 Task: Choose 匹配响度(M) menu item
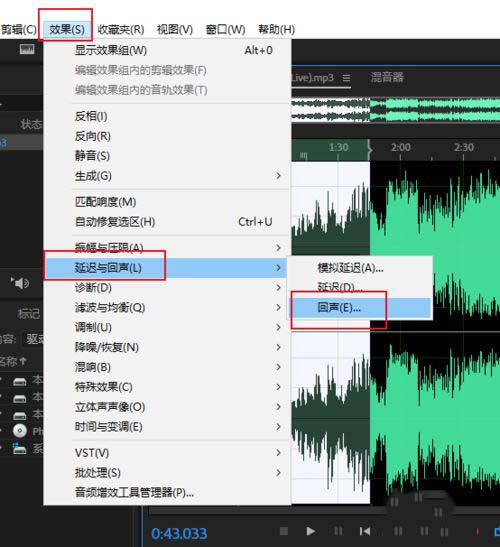(167, 202)
